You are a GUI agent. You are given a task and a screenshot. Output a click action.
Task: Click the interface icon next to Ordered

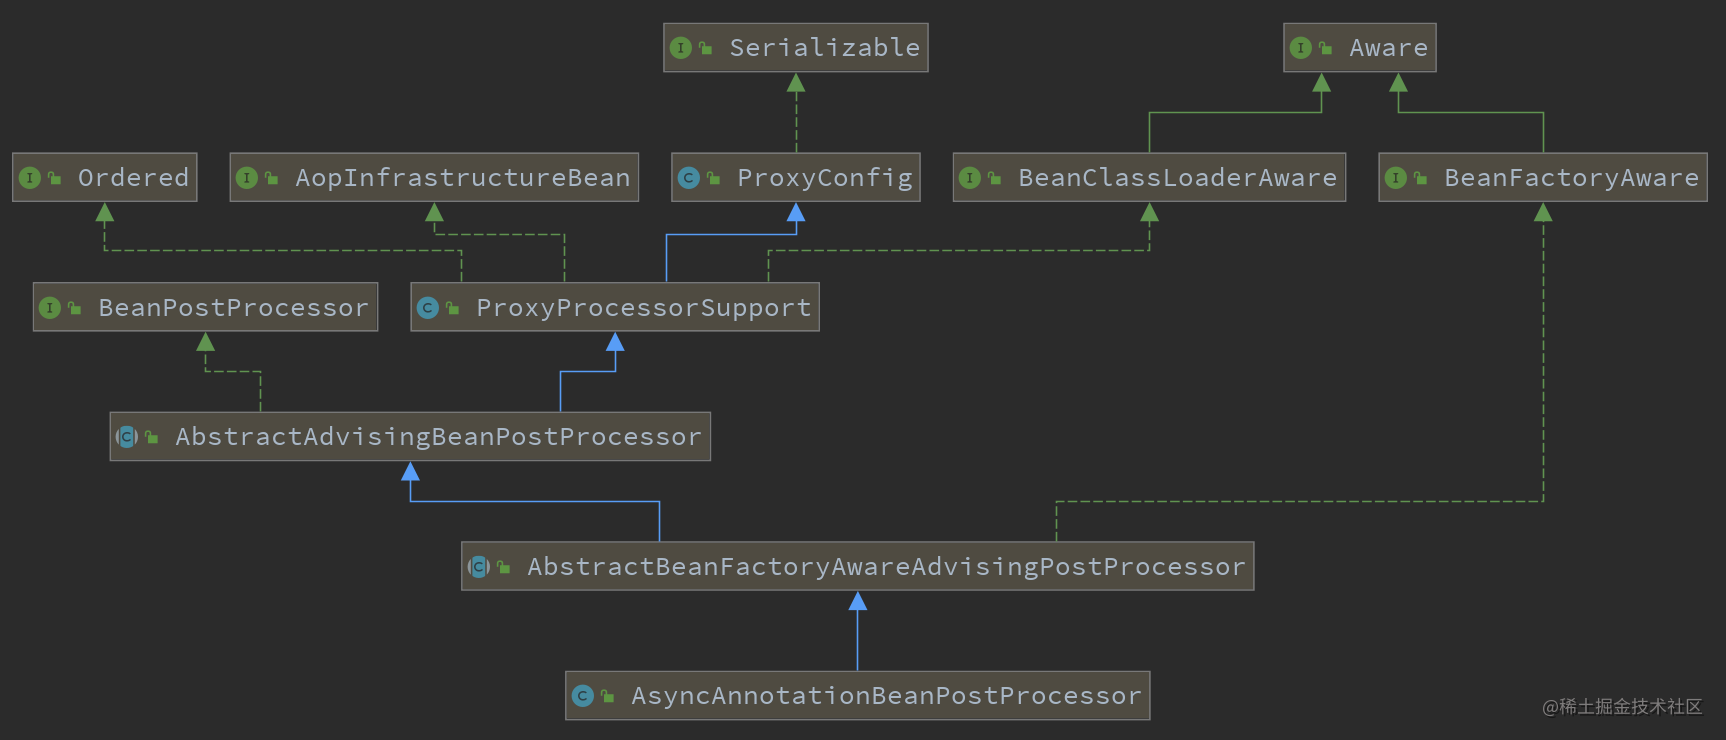(30, 178)
